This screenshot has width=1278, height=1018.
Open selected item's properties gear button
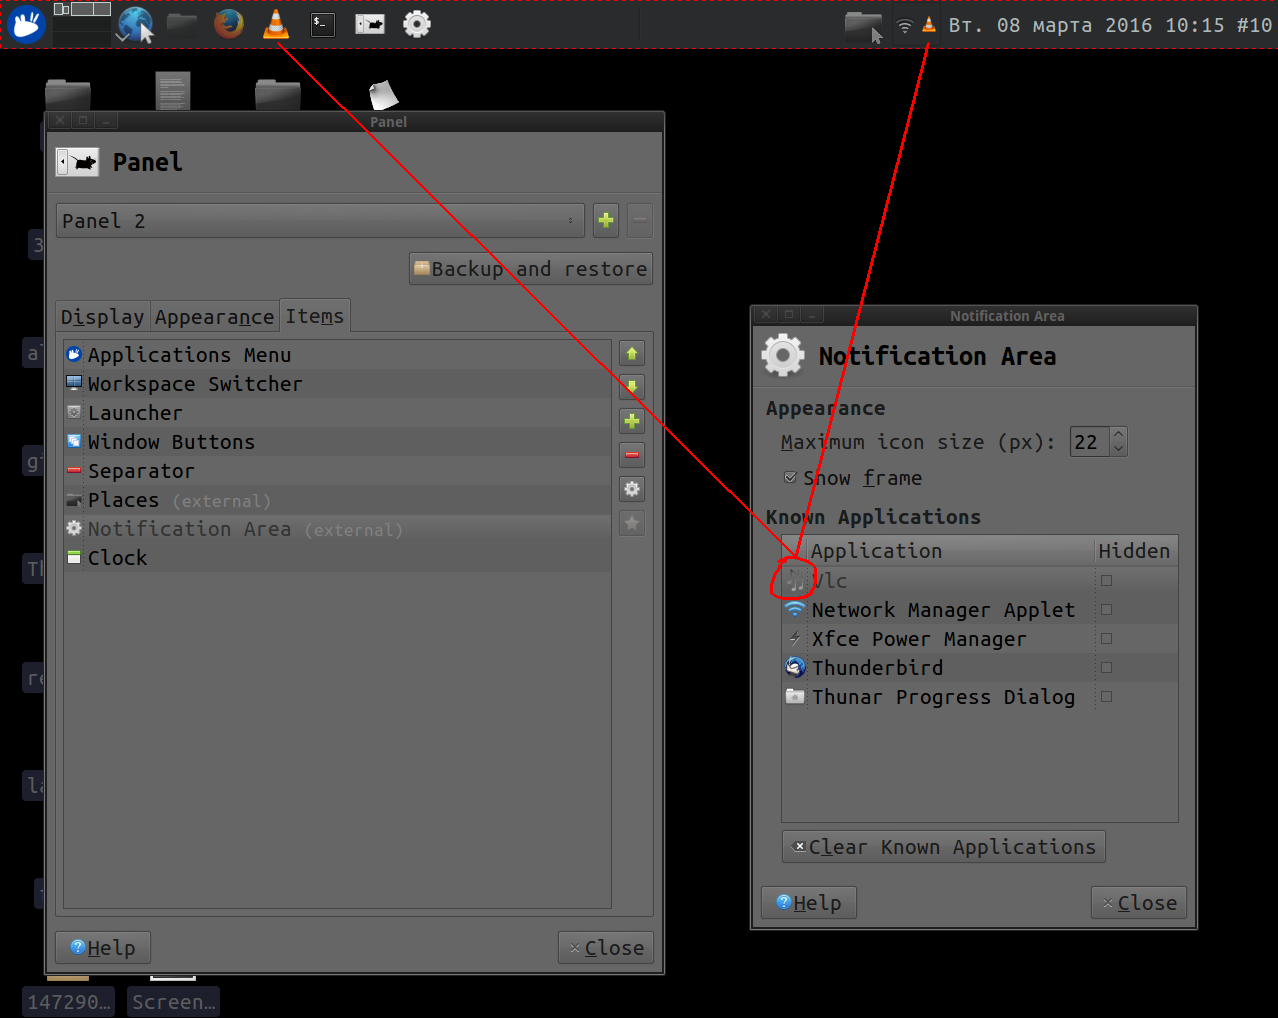pyautogui.click(x=632, y=489)
